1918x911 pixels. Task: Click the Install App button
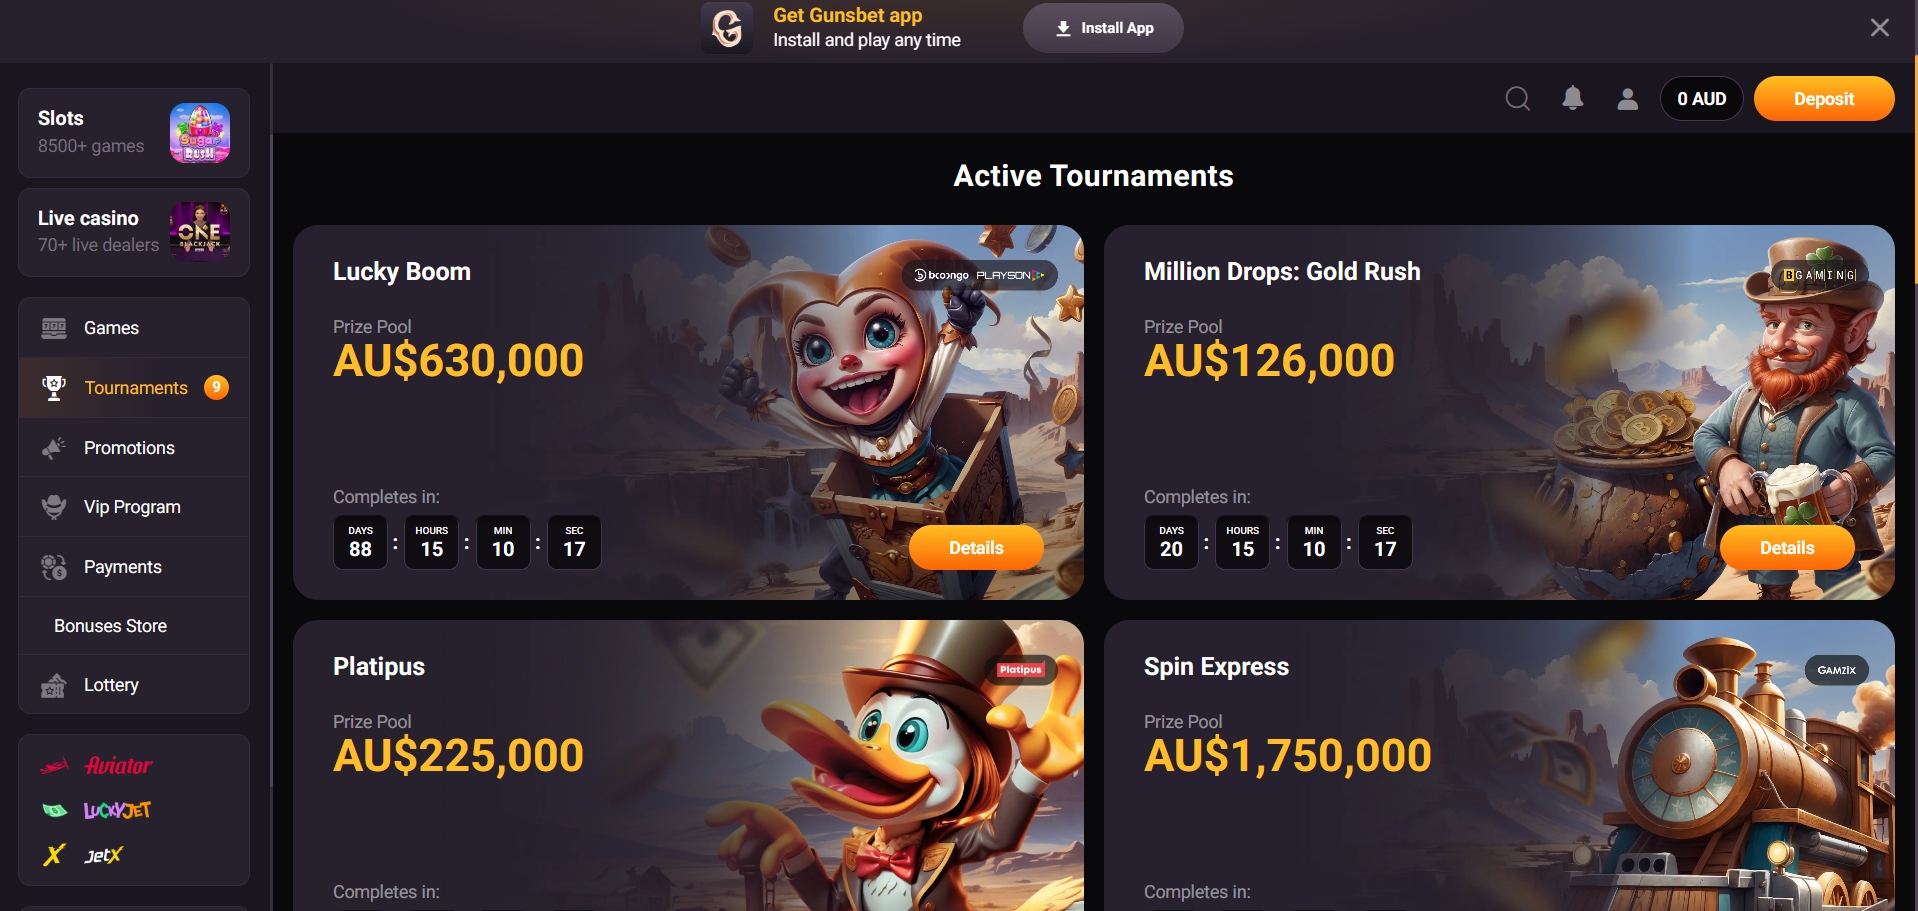pos(1103,28)
